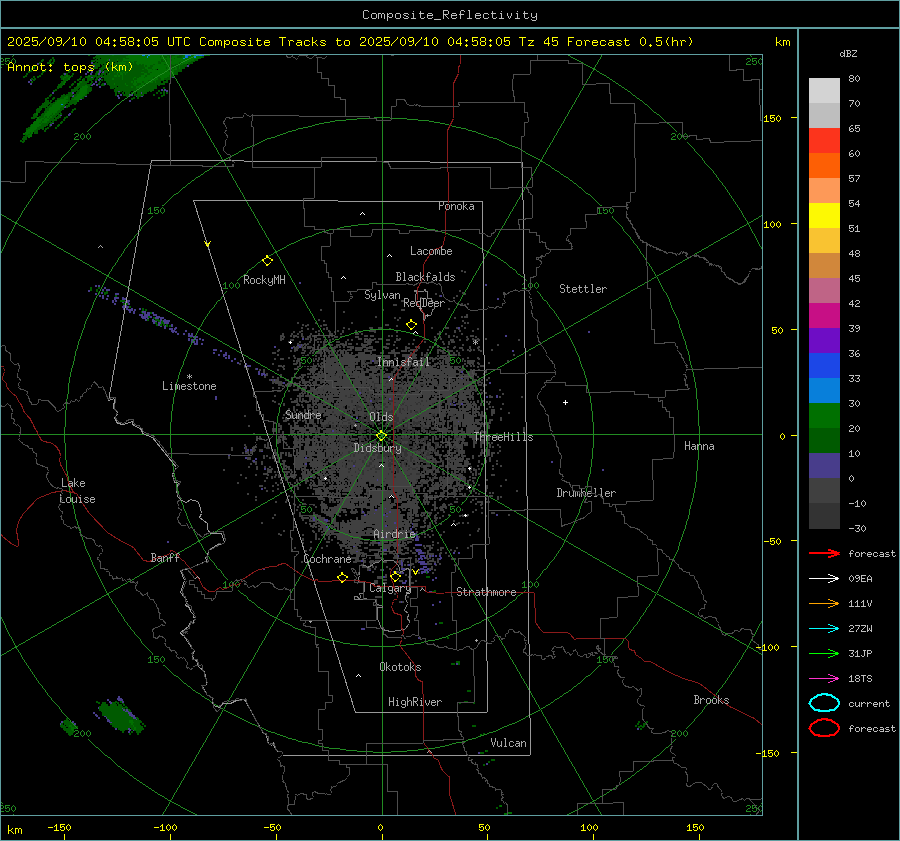Select the magenta 39-42 dBZ swatch

tap(824, 316)
